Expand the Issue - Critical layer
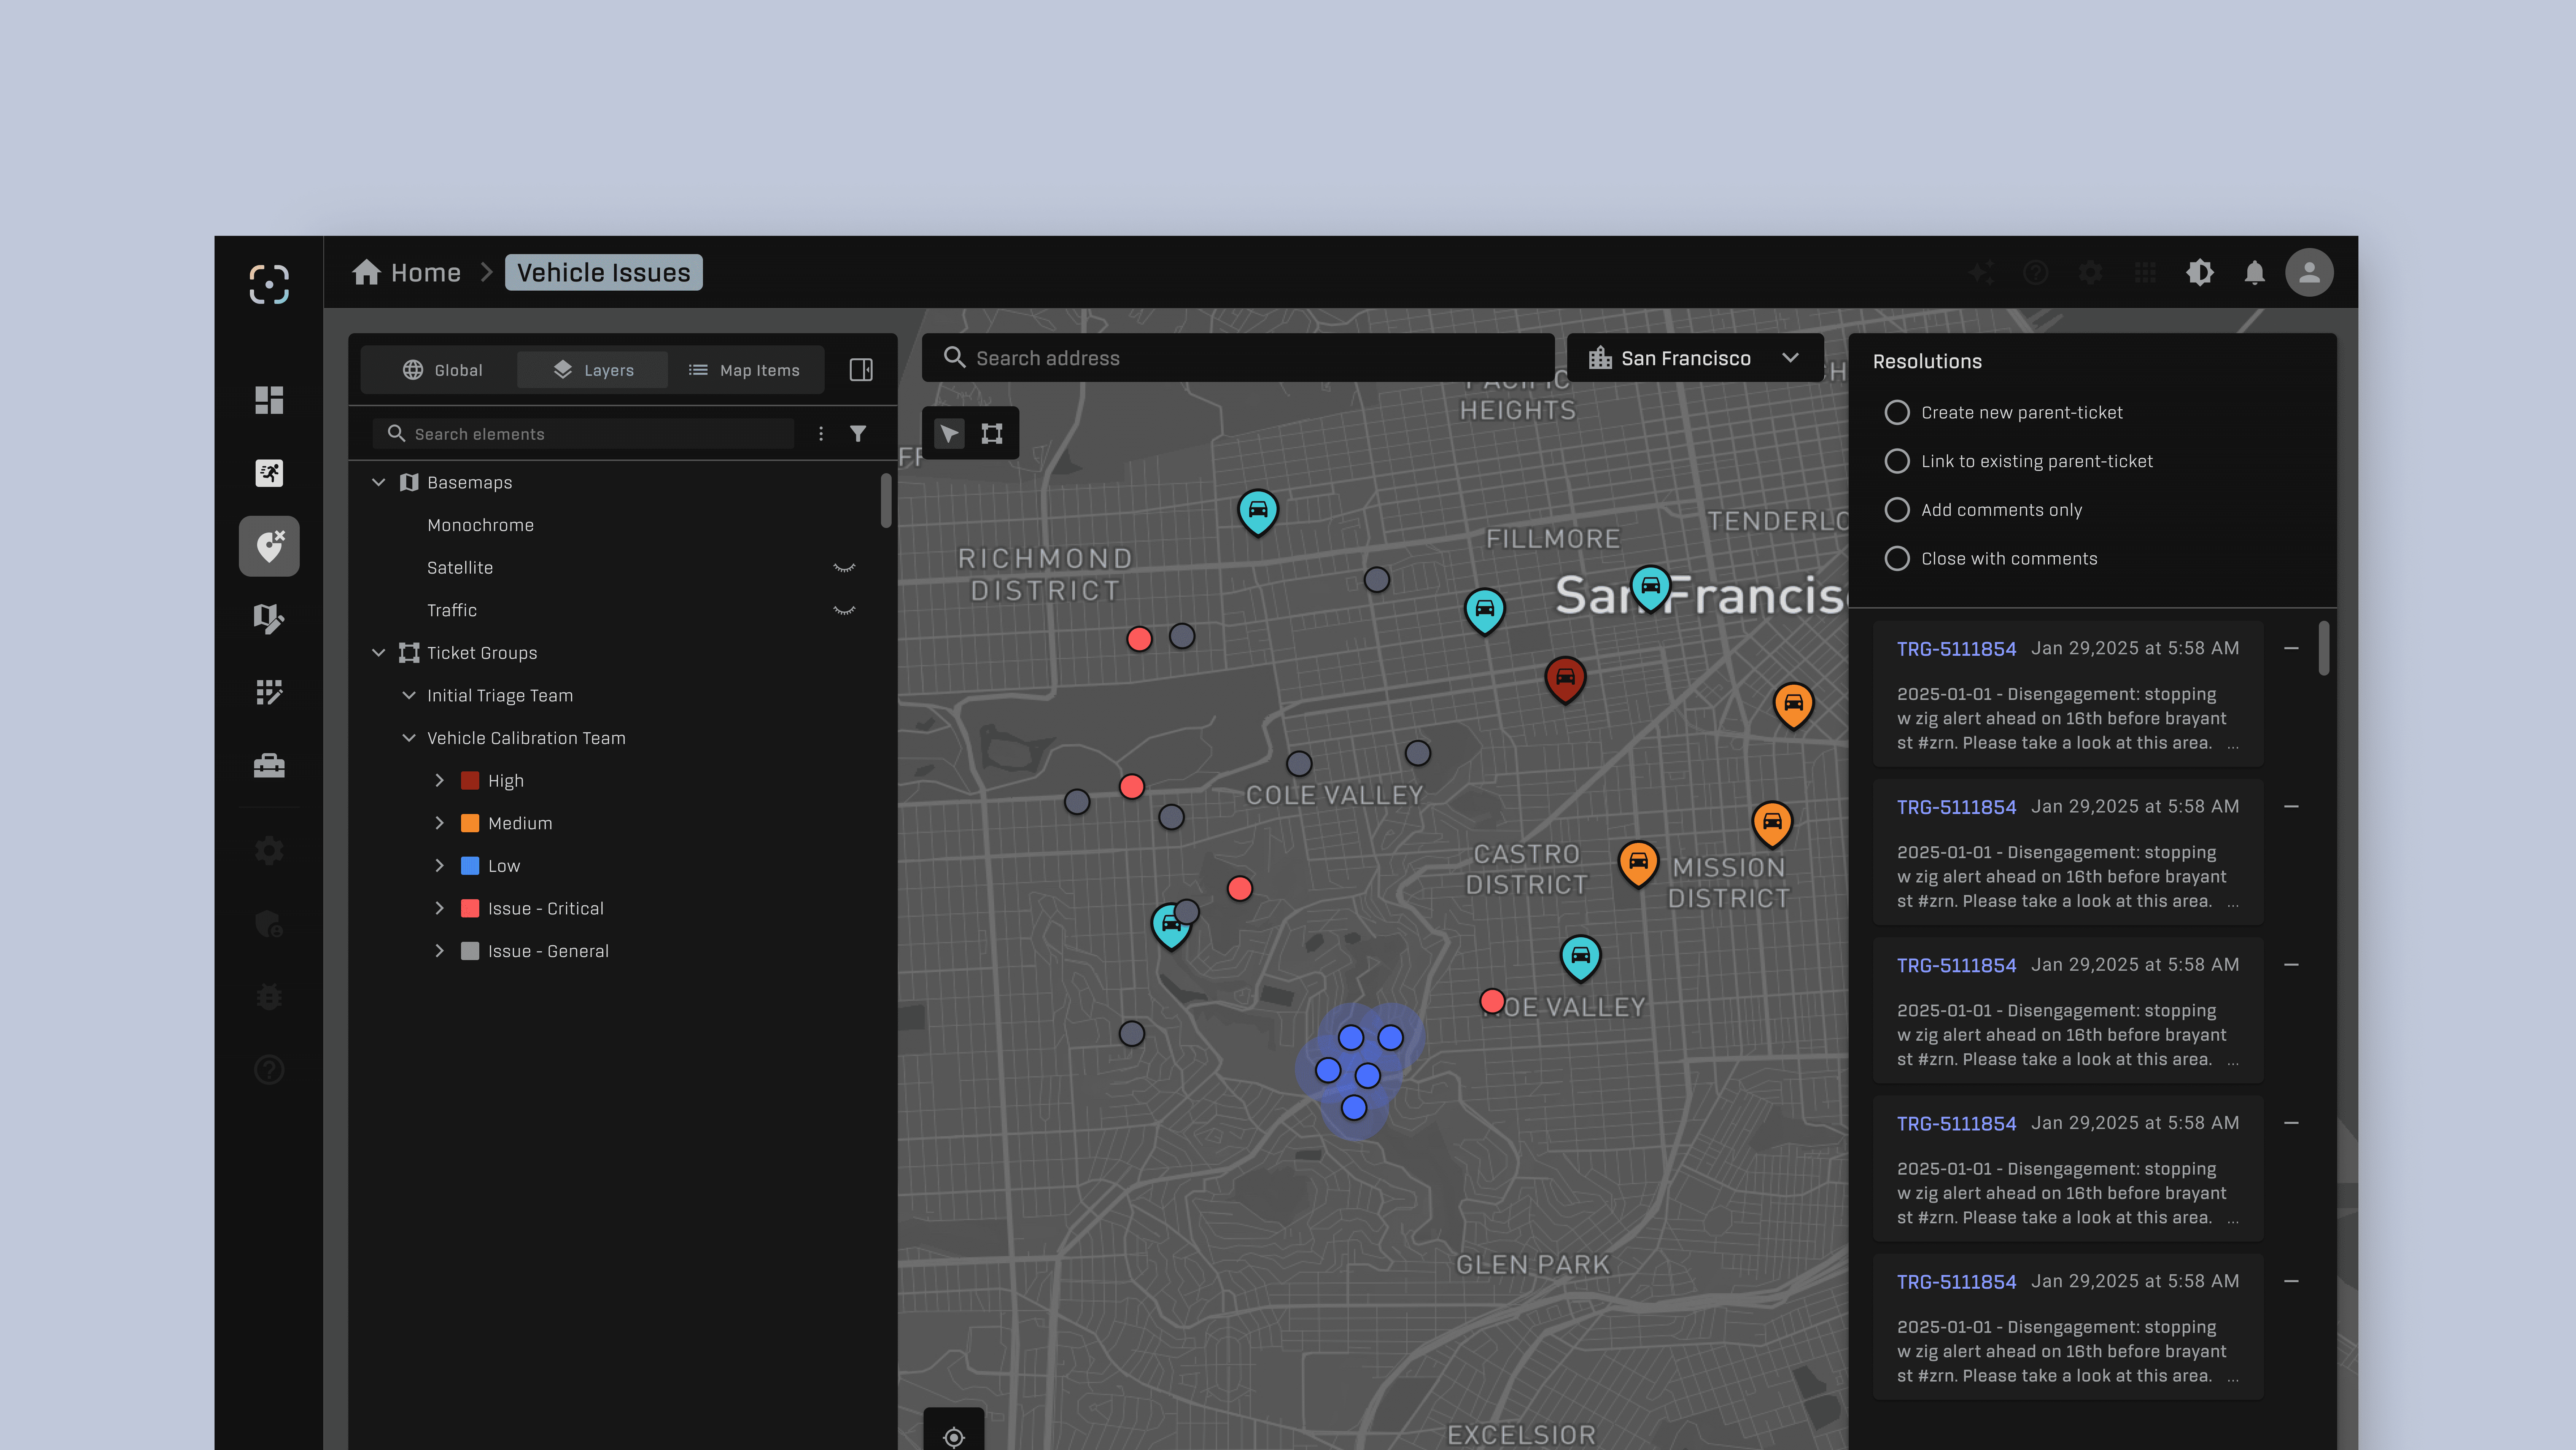The width and height of the screenshot is (2576, 1450). 439,908
